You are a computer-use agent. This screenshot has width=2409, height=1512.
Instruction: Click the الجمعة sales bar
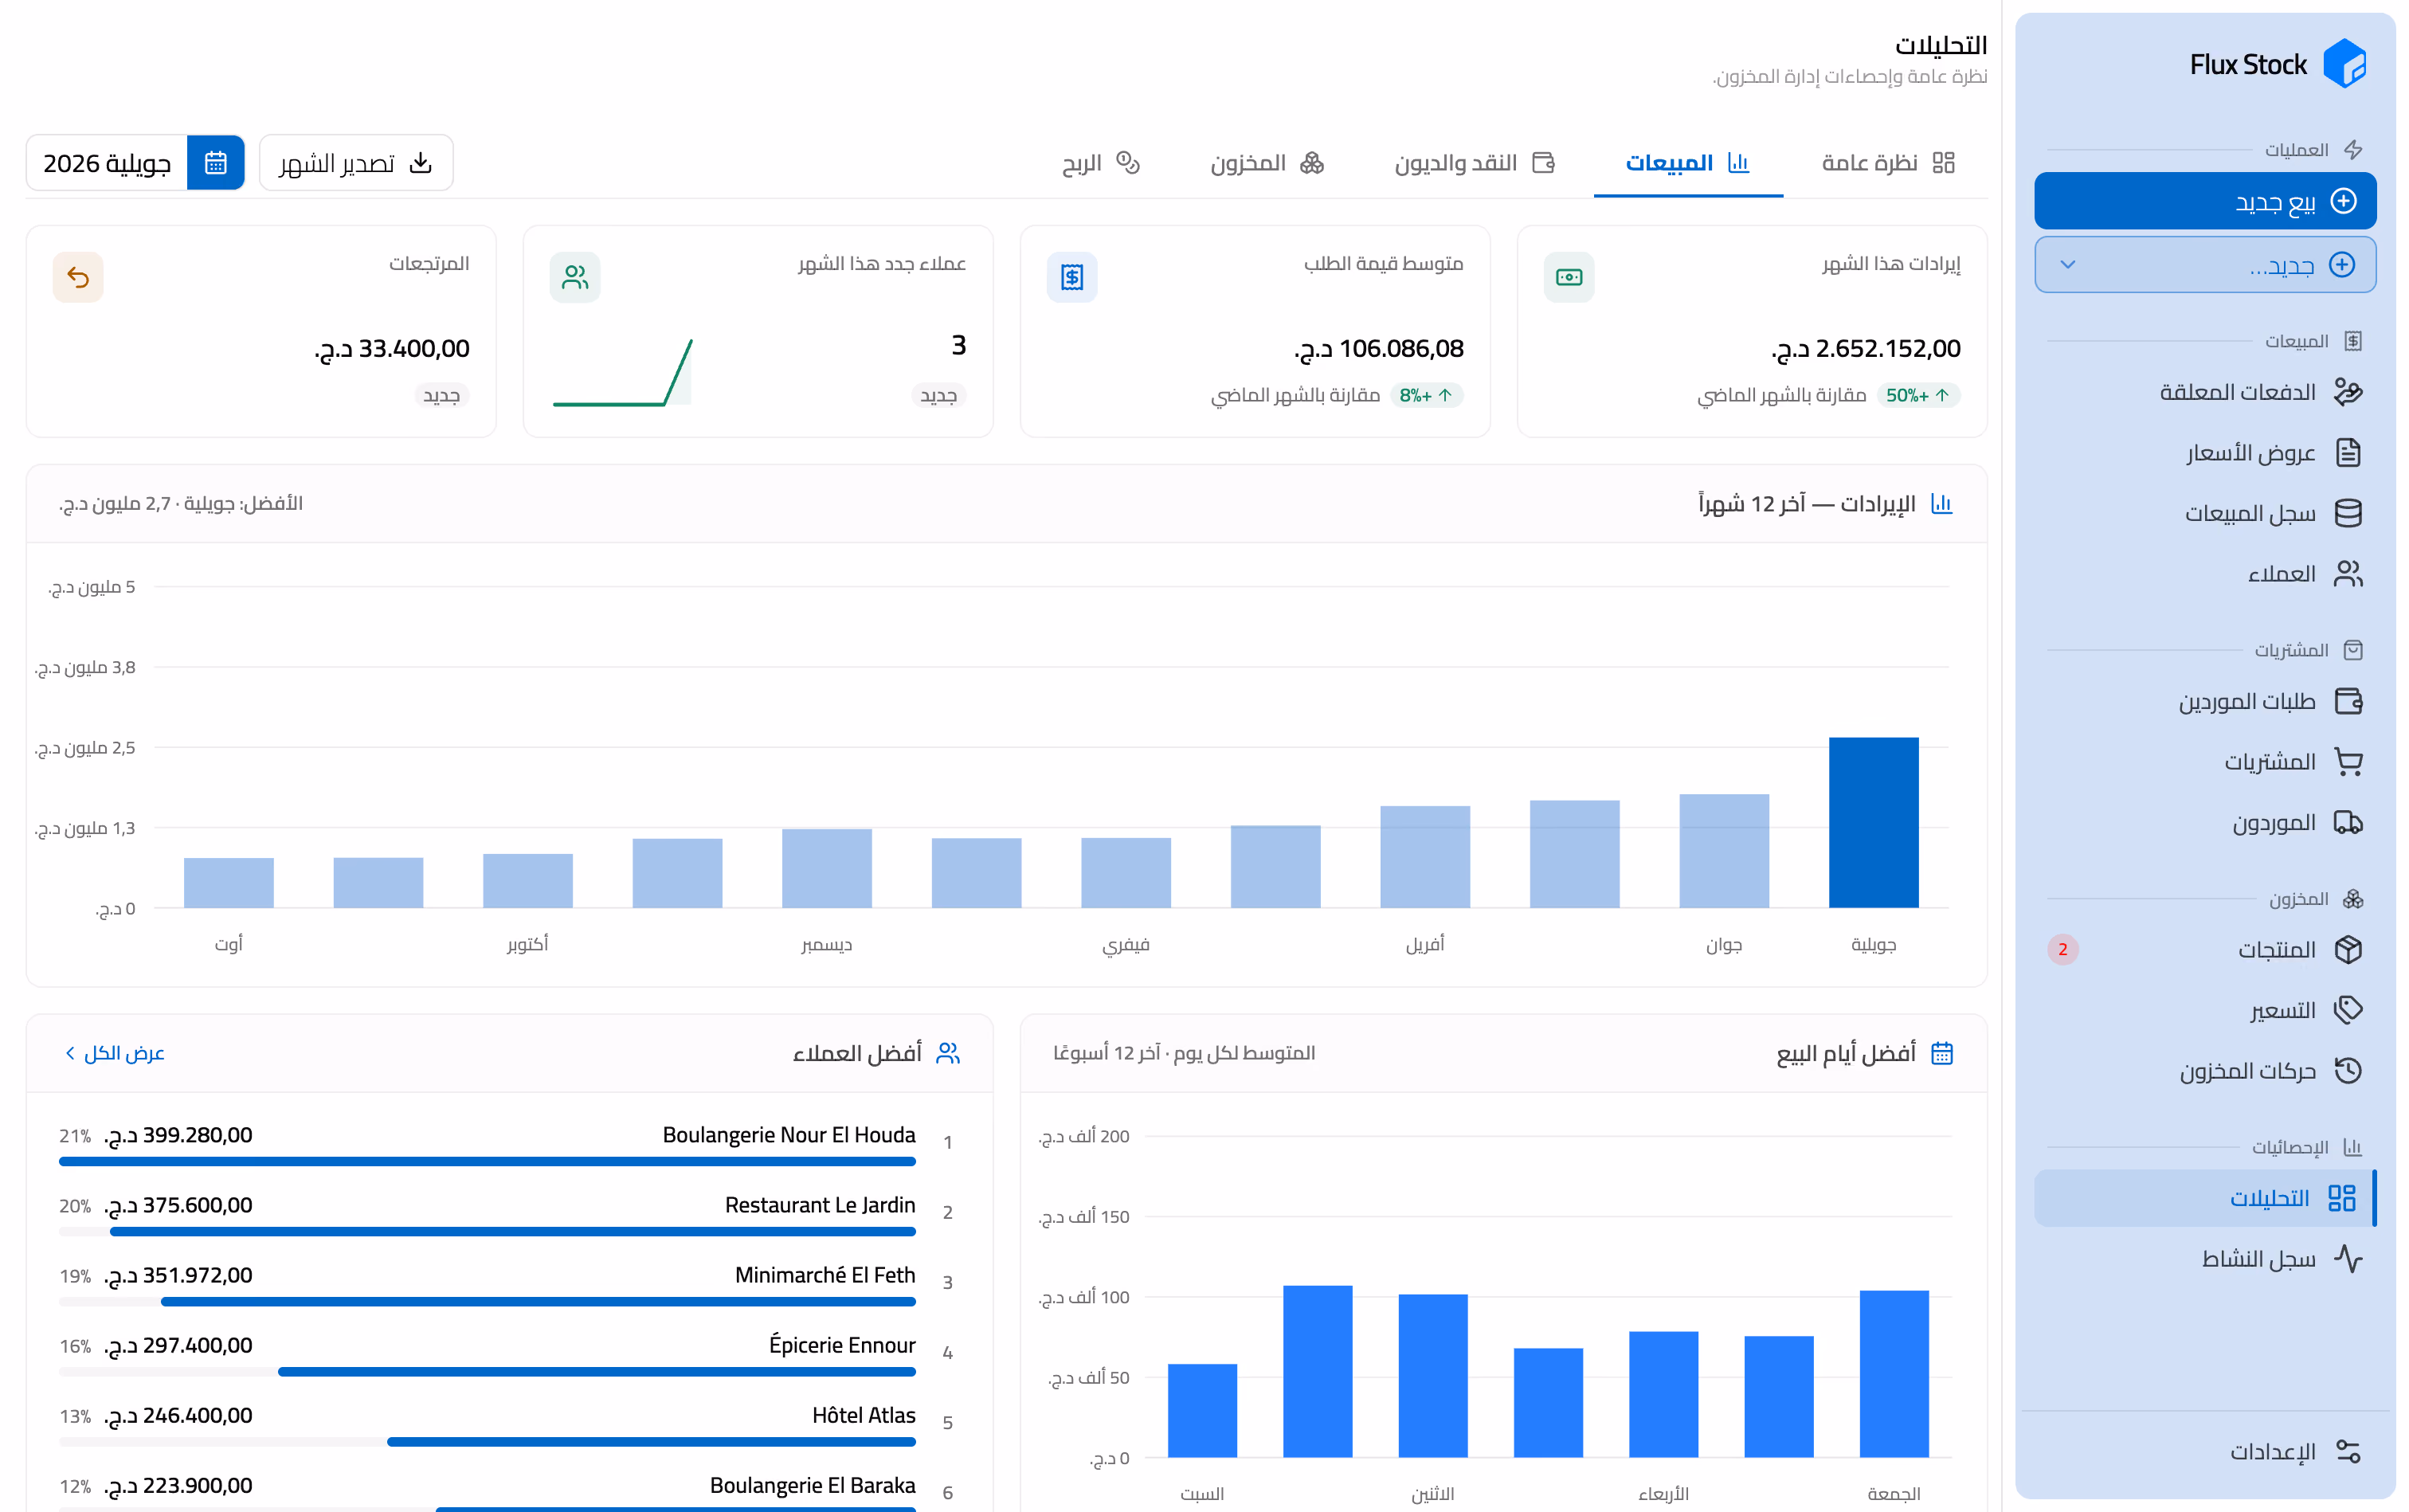pos(1893,1374)
